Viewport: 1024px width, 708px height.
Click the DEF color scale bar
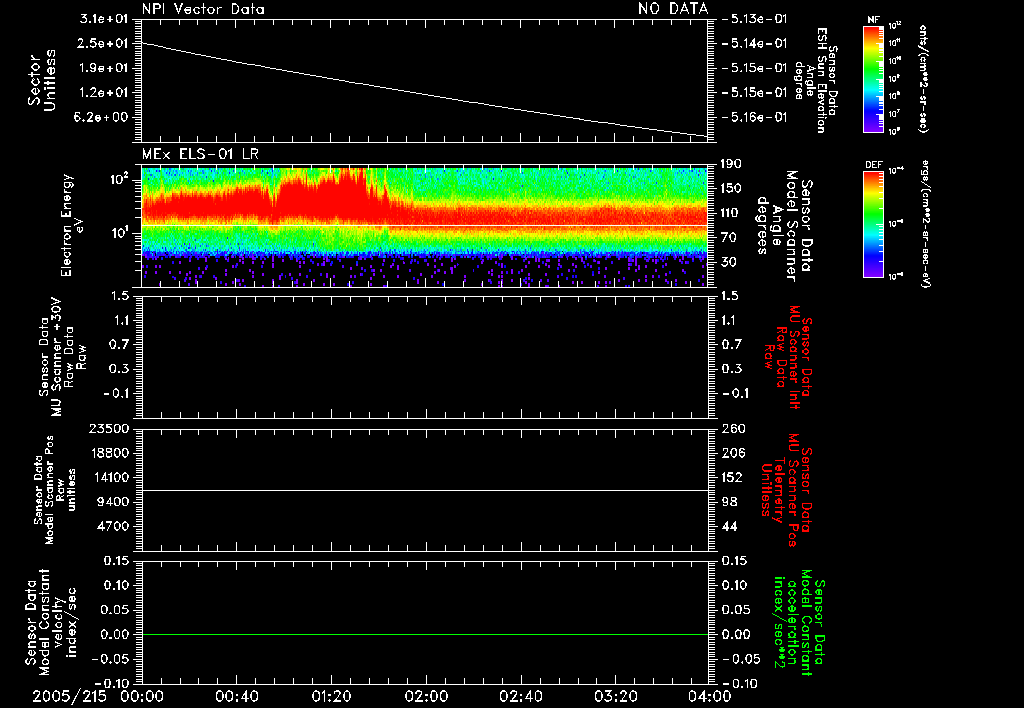(x=873, y=224)
